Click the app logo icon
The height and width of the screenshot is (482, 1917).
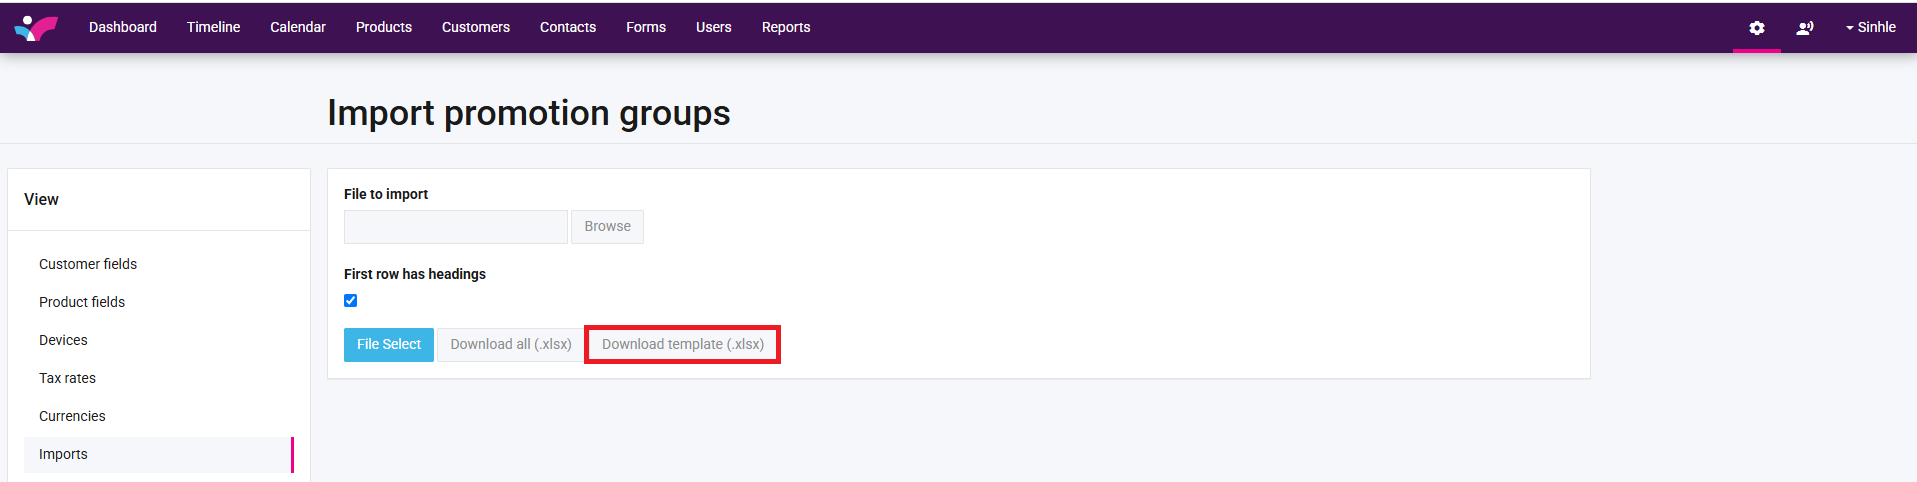[36, 28]
